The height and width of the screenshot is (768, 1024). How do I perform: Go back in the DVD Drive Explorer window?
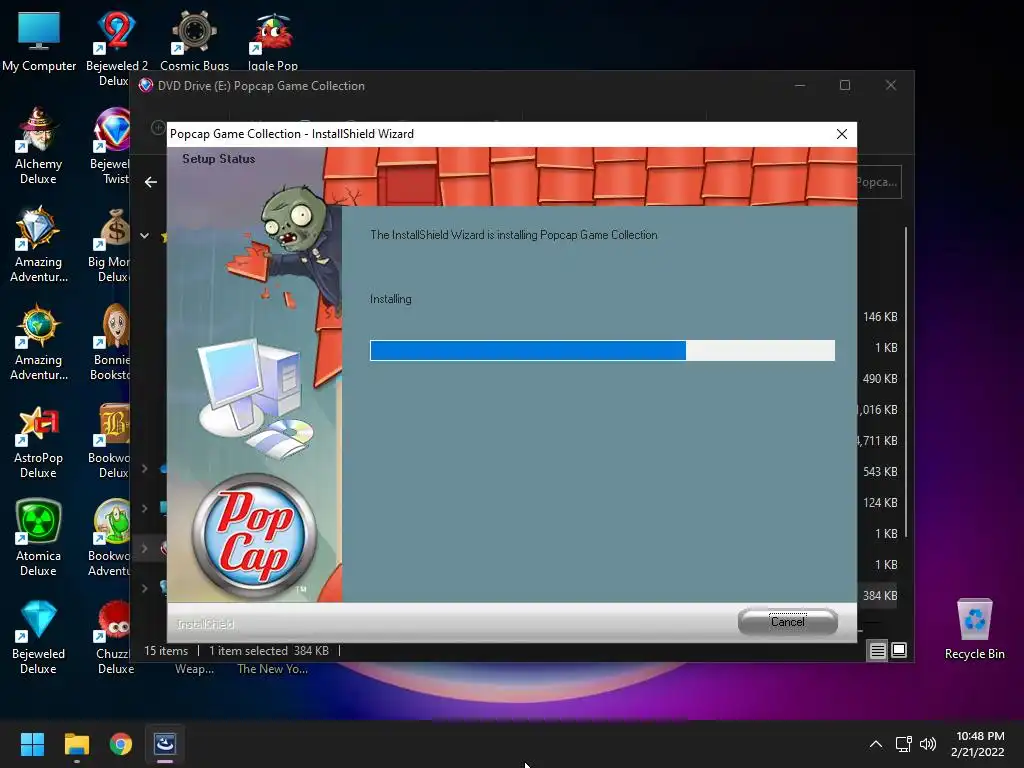tap(151, 182)
